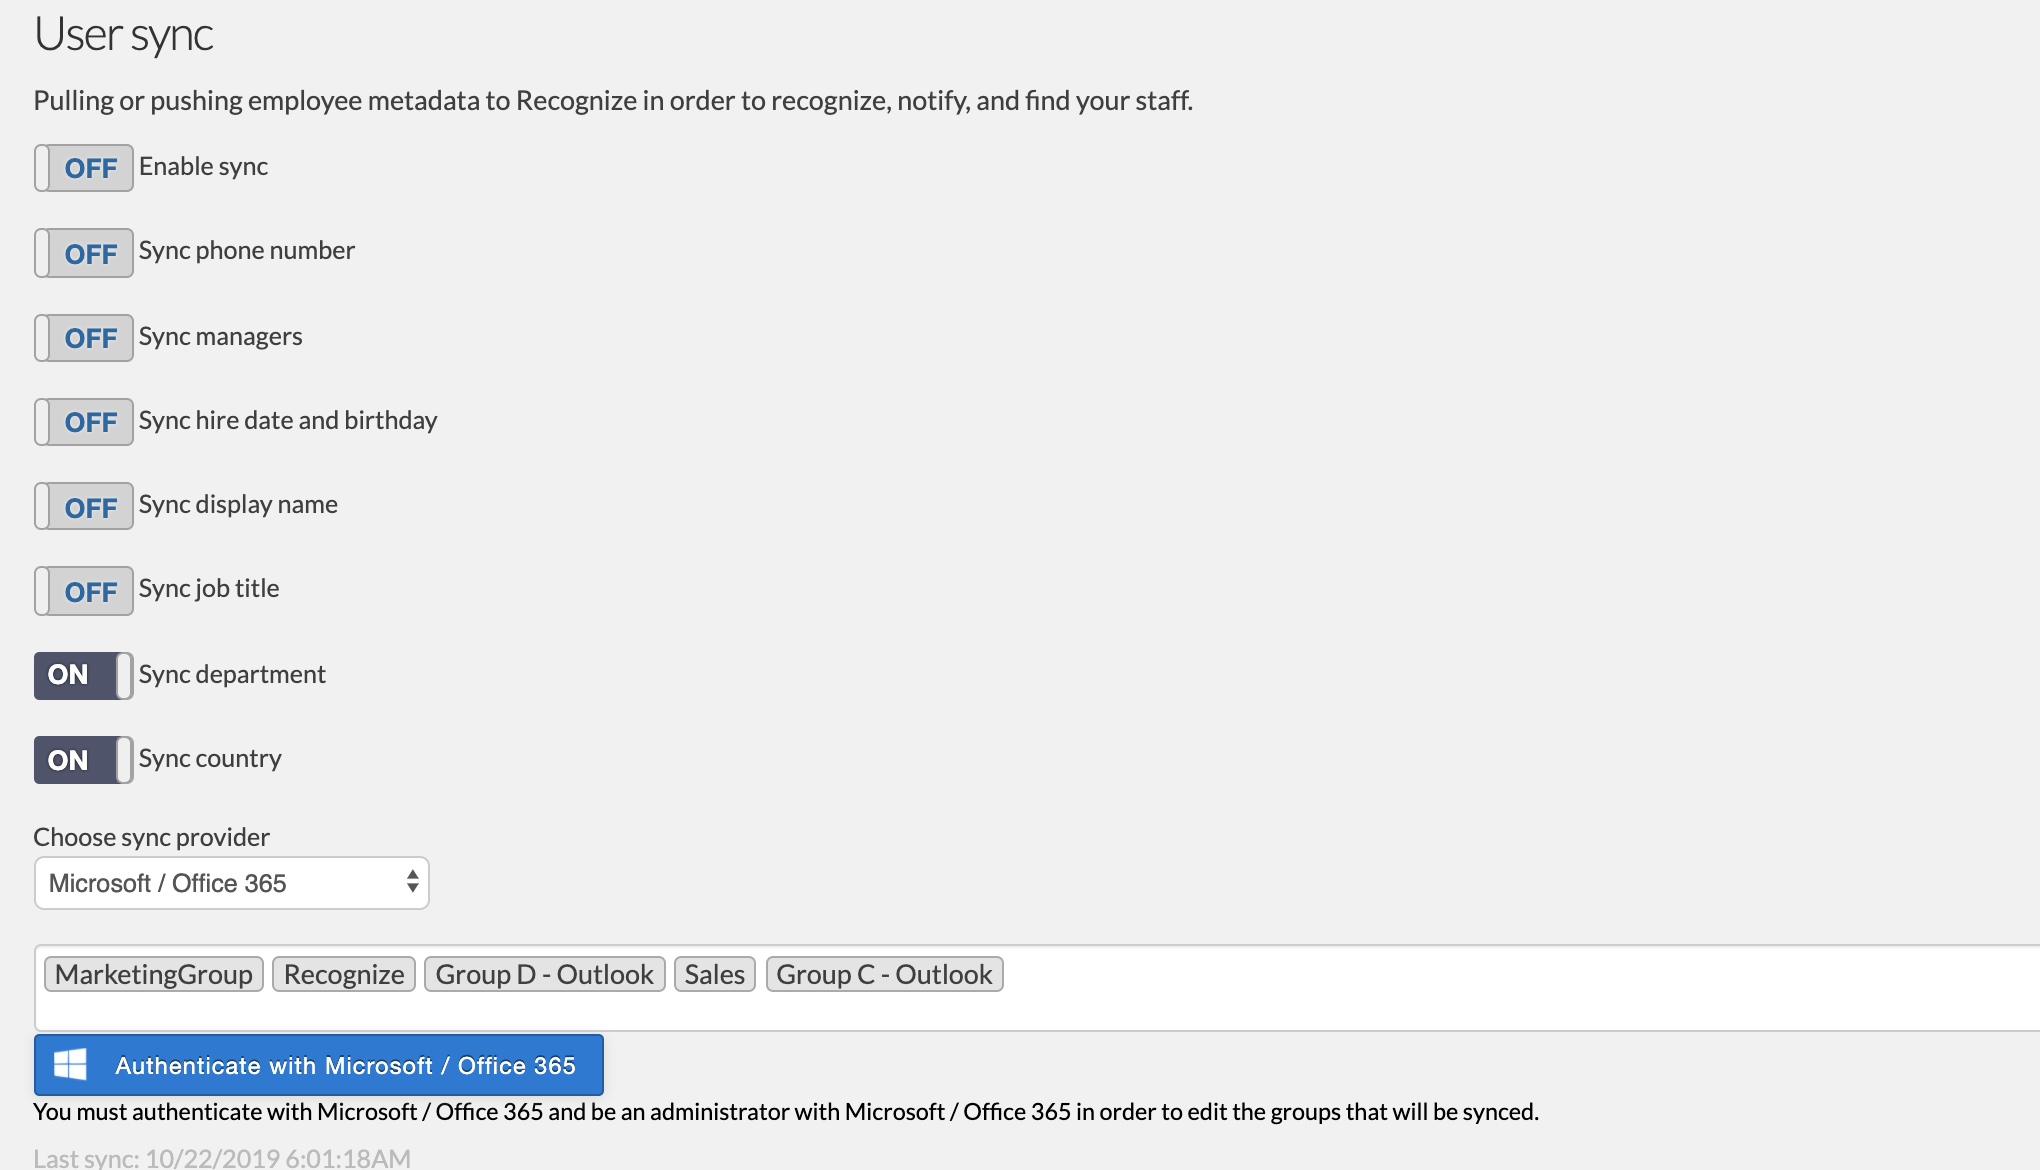Switch on Sync display name
2040x1170 pixels.
point(84,506)
